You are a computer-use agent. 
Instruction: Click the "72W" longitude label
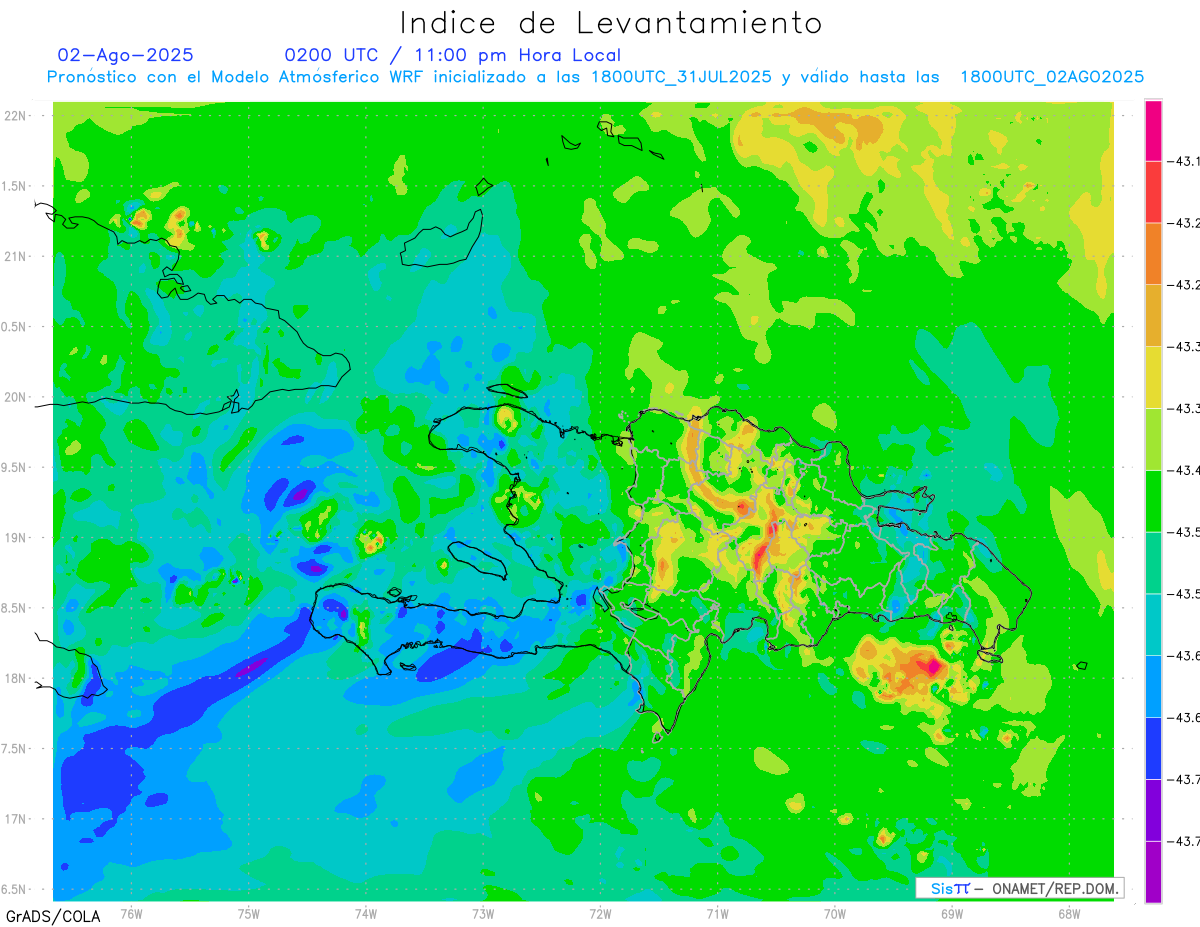point(600,913)
